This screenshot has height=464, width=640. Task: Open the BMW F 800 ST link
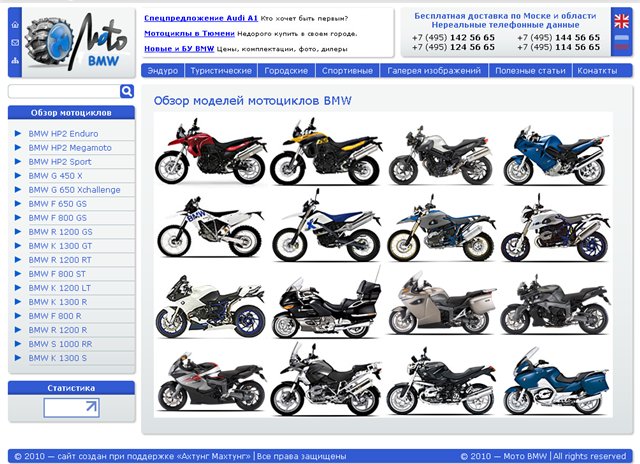[x=57, y=274]
